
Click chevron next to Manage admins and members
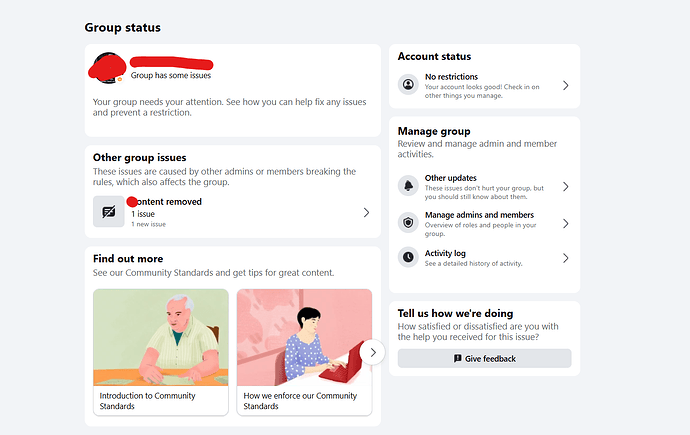coord(566,224)
